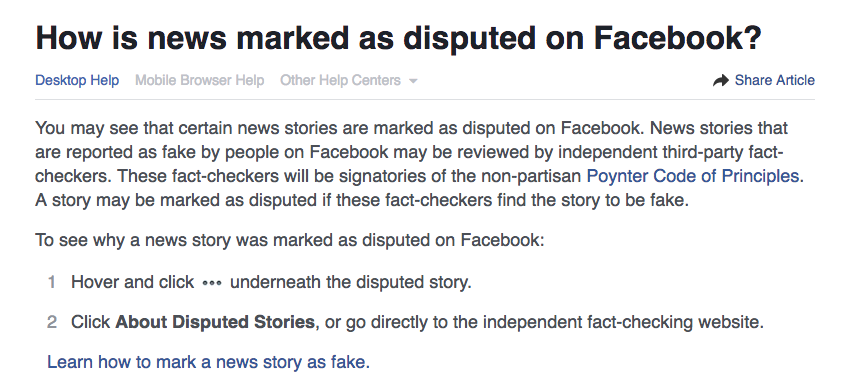Click 'underneath the disputed story' text
This screenshot has width=845, height=386.
point(351,282)
